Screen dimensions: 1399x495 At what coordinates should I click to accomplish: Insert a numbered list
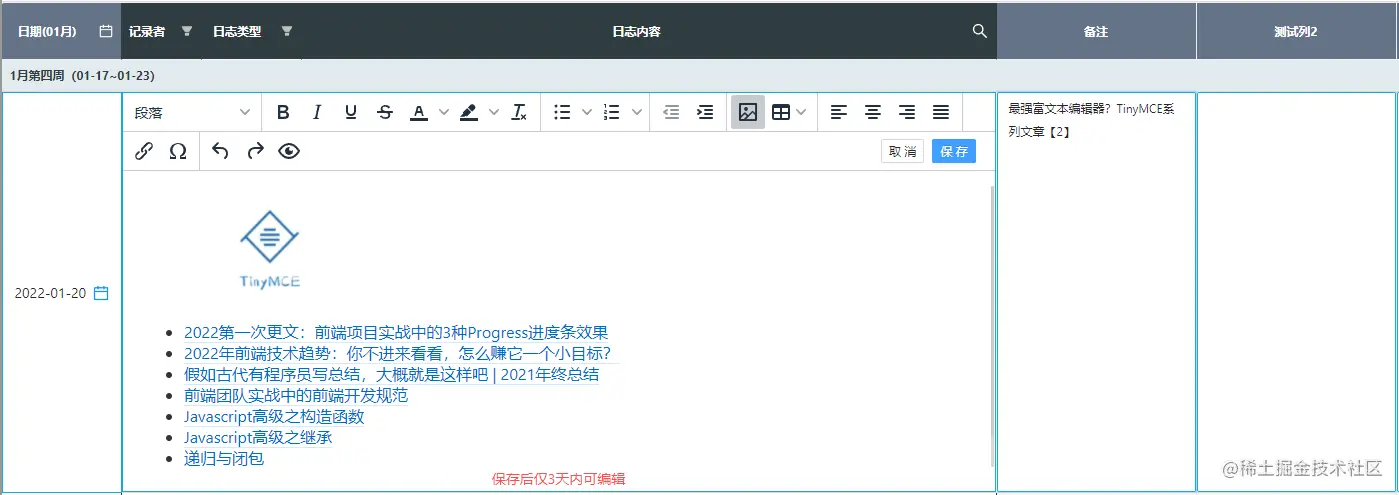tap(612, 112)
